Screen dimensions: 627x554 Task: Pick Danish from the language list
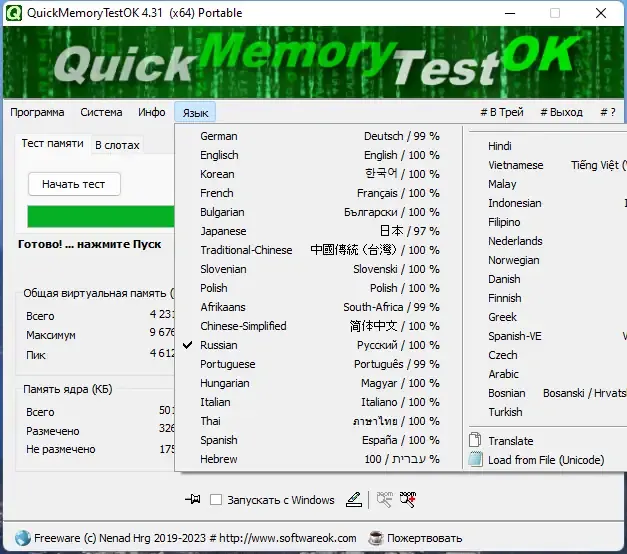click(546, 279)
